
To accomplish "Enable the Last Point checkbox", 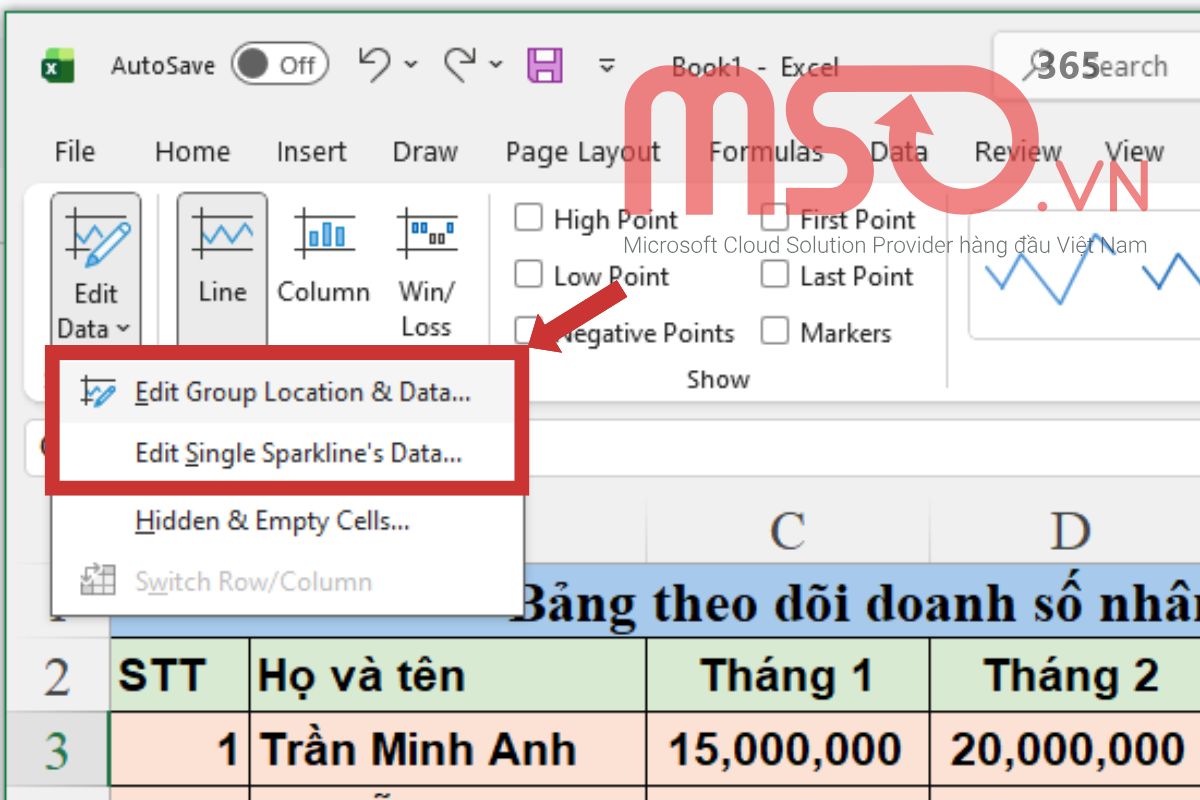I will pyautogui.click(x=775, y=275).
